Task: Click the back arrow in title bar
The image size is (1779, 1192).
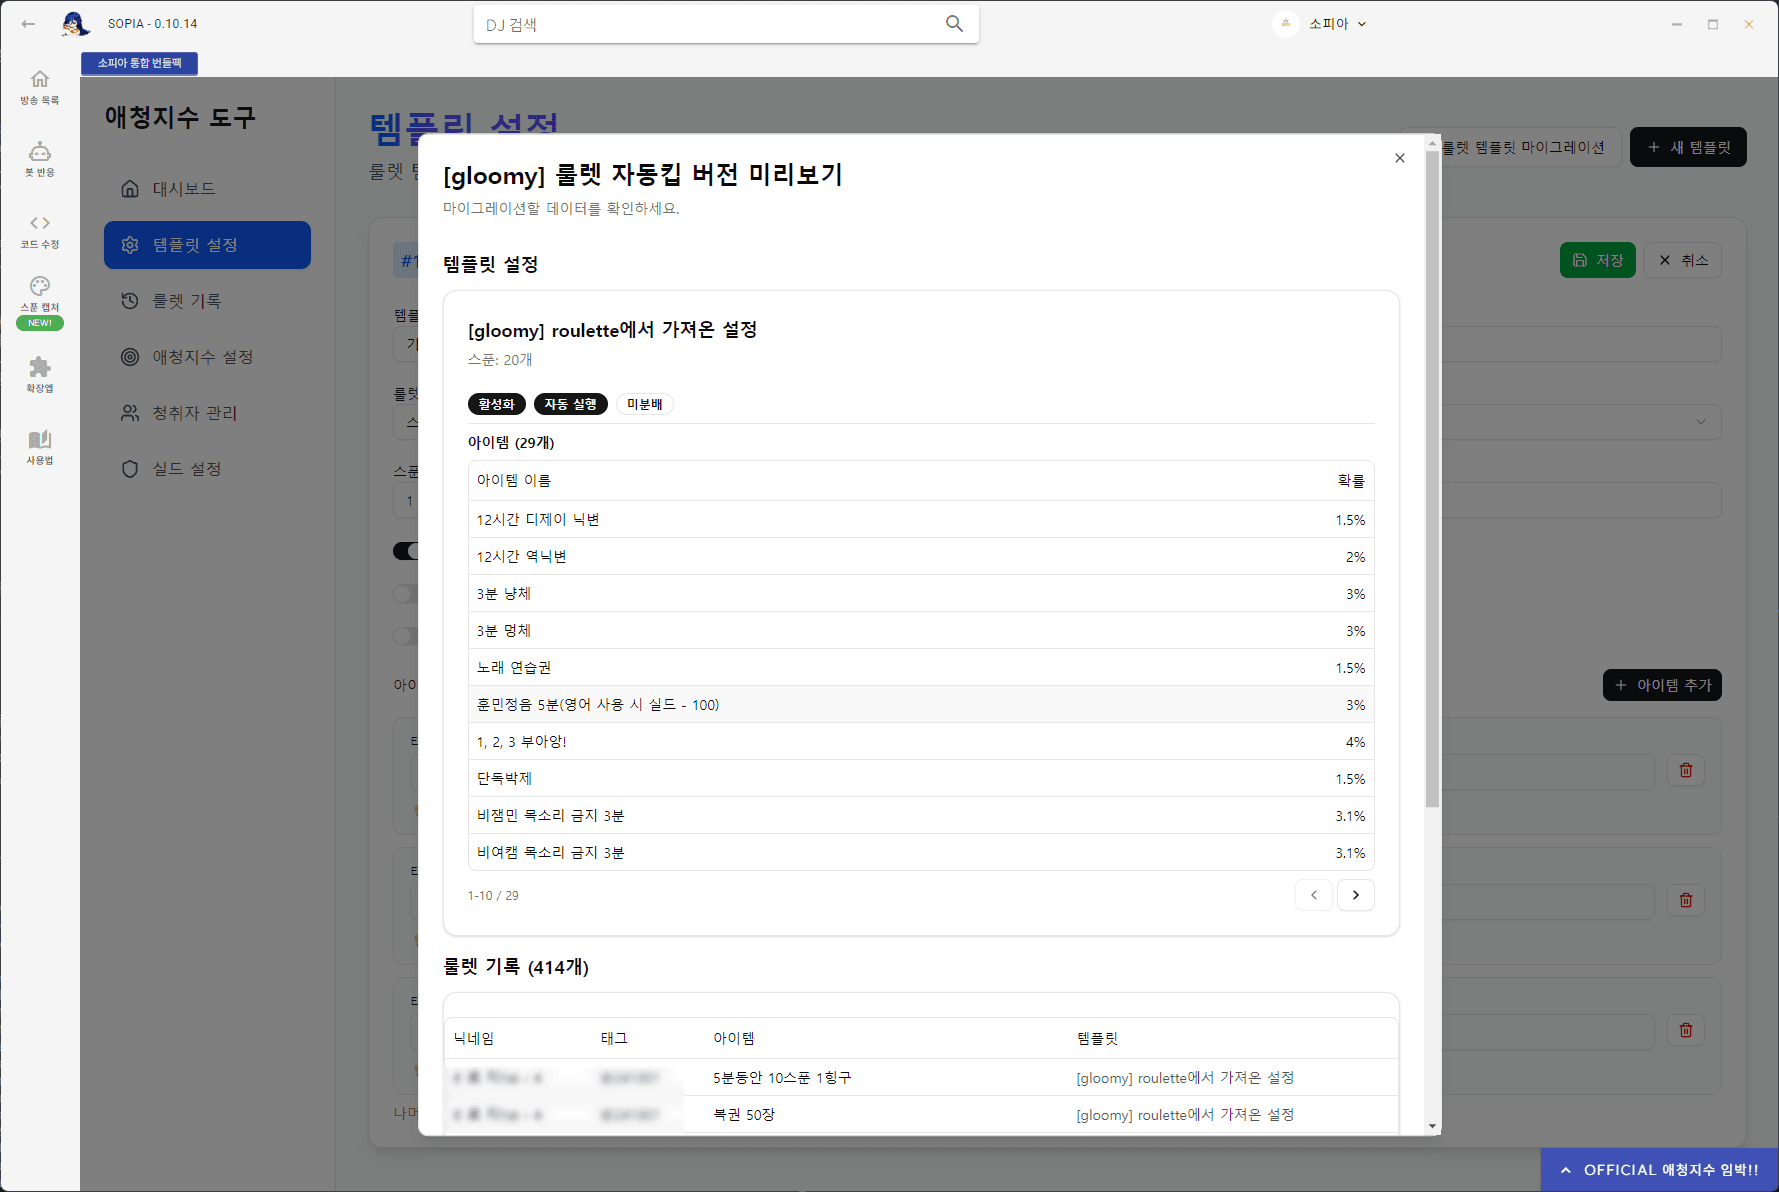Action: tap(28, 24)
